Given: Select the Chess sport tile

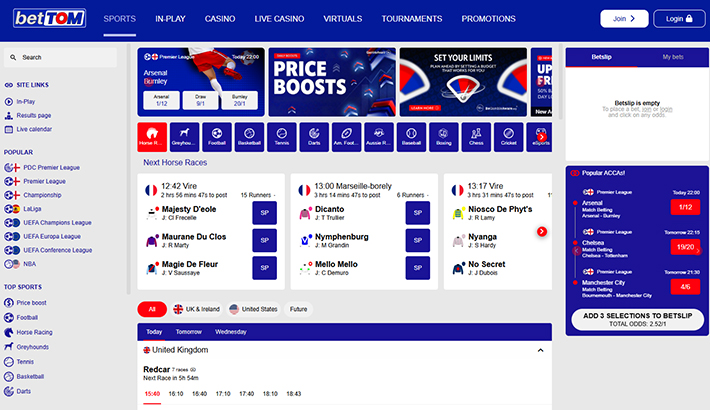Looking at the screenshot, I should [476, 137].
